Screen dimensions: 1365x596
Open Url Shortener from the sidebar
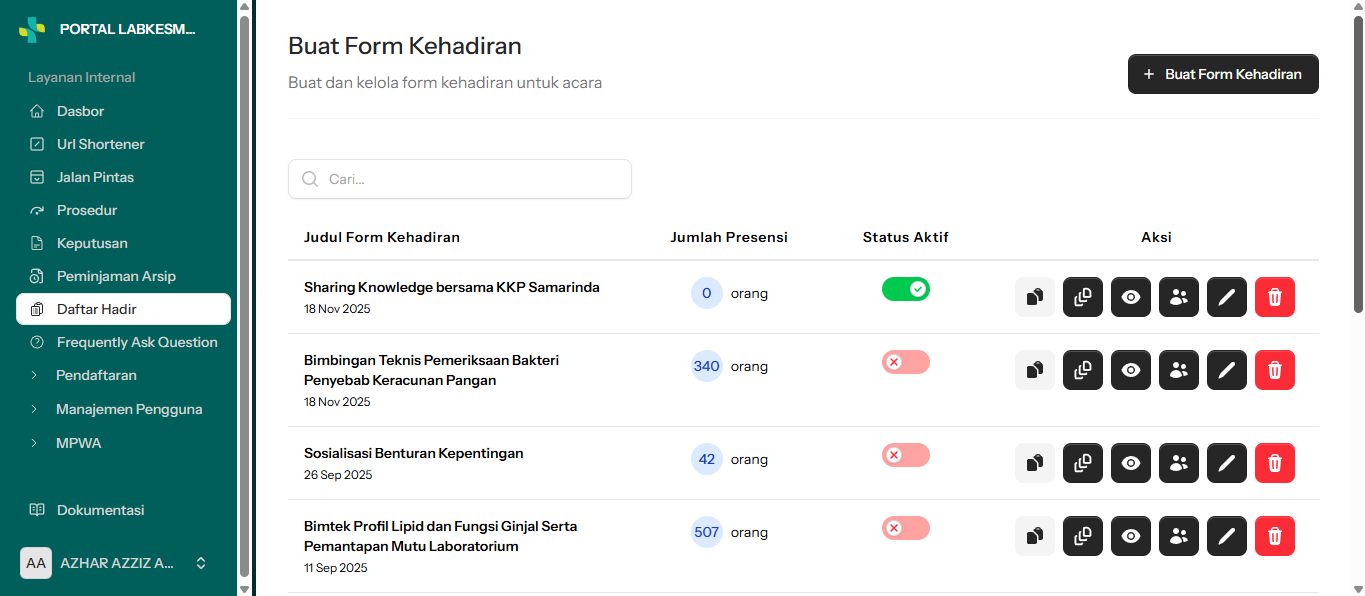point(123,144)
